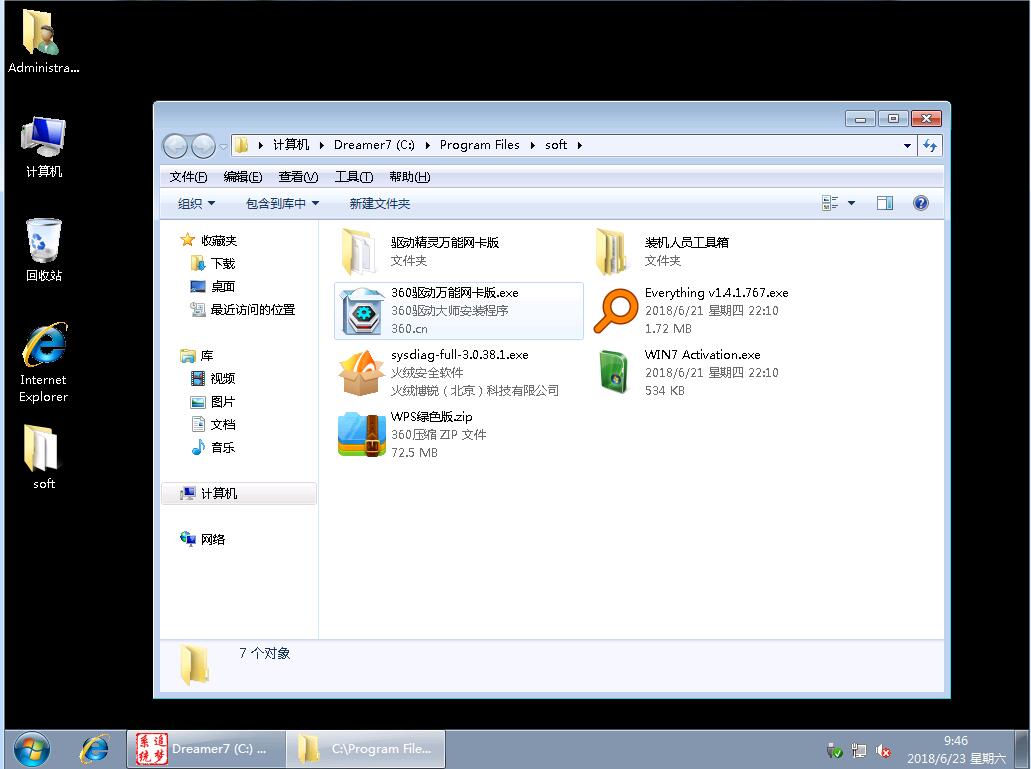Click the network tray icon
The width and height of the screenshot is (1031, 769).
click(859, 751)
